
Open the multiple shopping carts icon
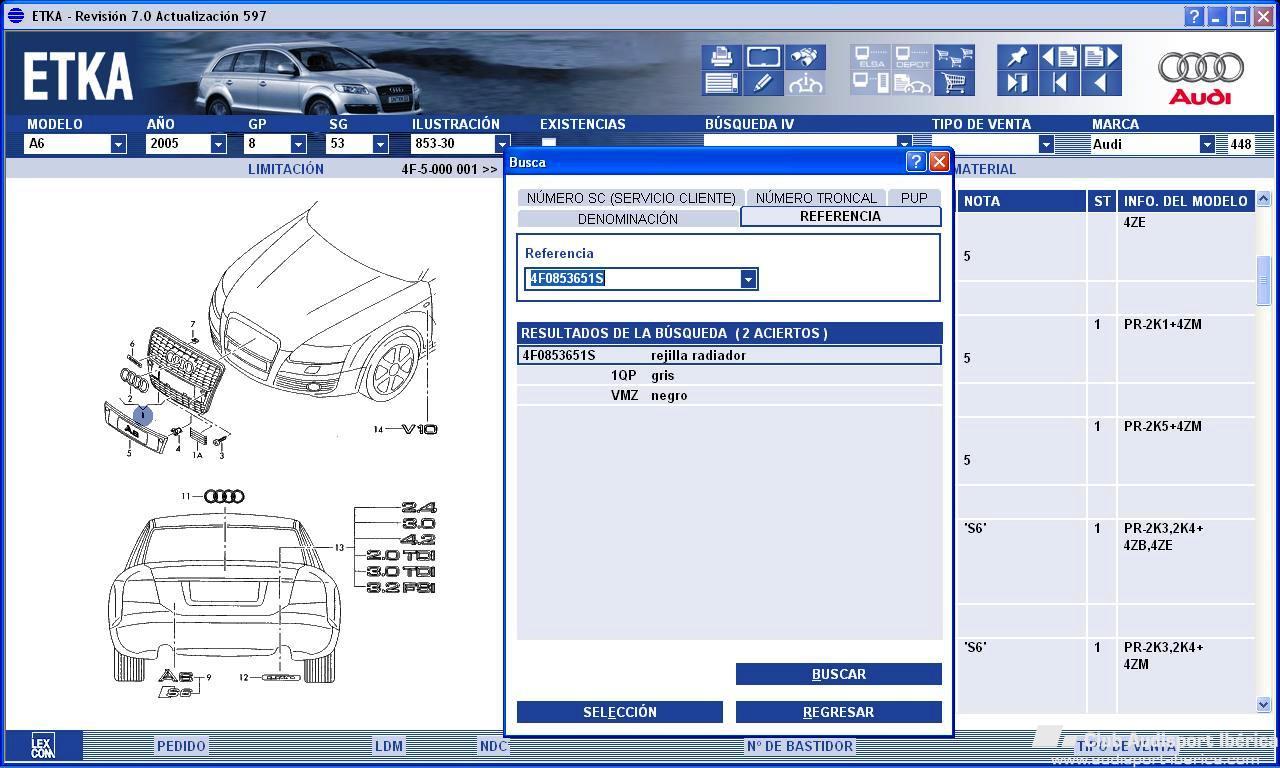pyautogui.click(x=954, y=57)
